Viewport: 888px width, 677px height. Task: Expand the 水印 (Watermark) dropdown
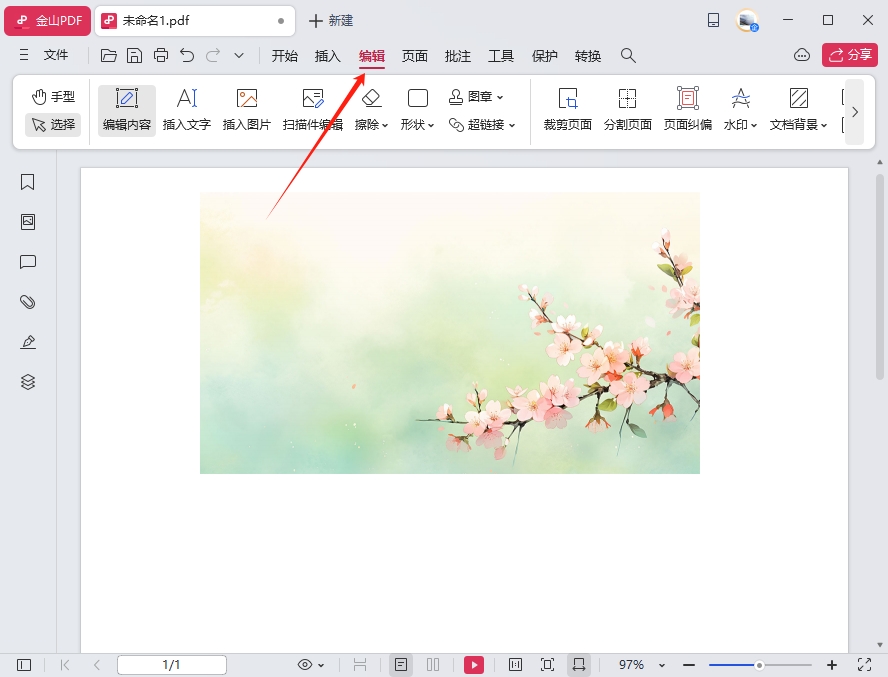pyautogui.click(x=741, y=110)
